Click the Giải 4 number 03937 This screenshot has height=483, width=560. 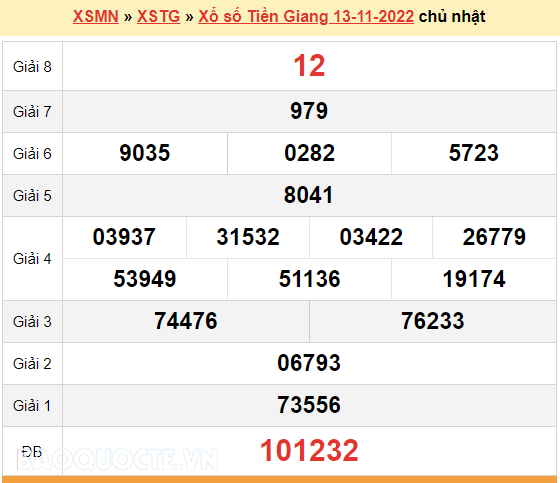124,237
